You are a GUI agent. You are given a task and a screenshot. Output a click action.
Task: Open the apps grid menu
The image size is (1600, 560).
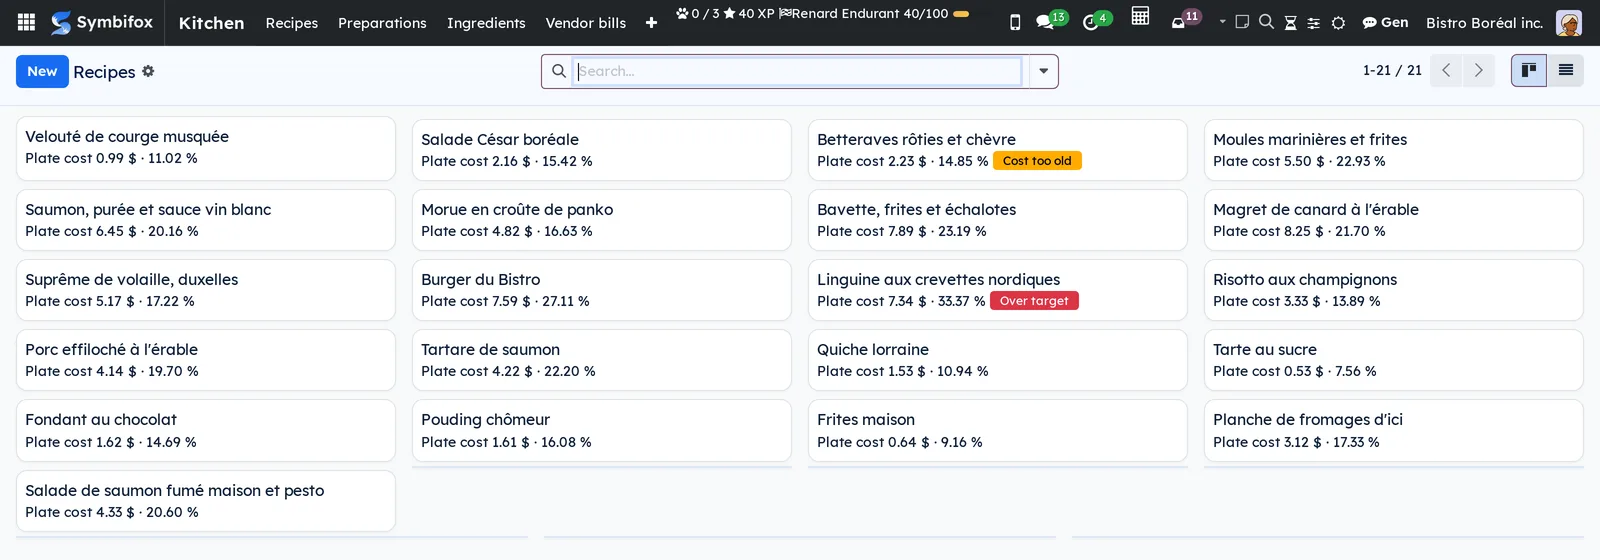[x=27, y=22]
